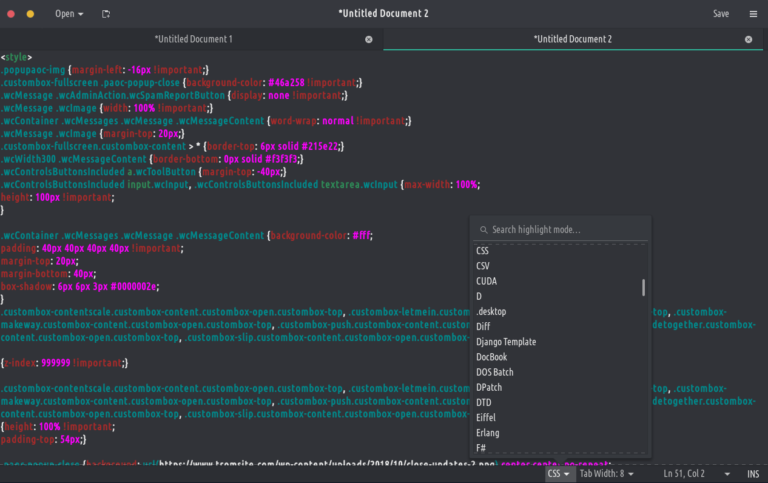768x483 pixels.
Task: Click the Save button
Action: pyautogui.click(x=720, y=14)
